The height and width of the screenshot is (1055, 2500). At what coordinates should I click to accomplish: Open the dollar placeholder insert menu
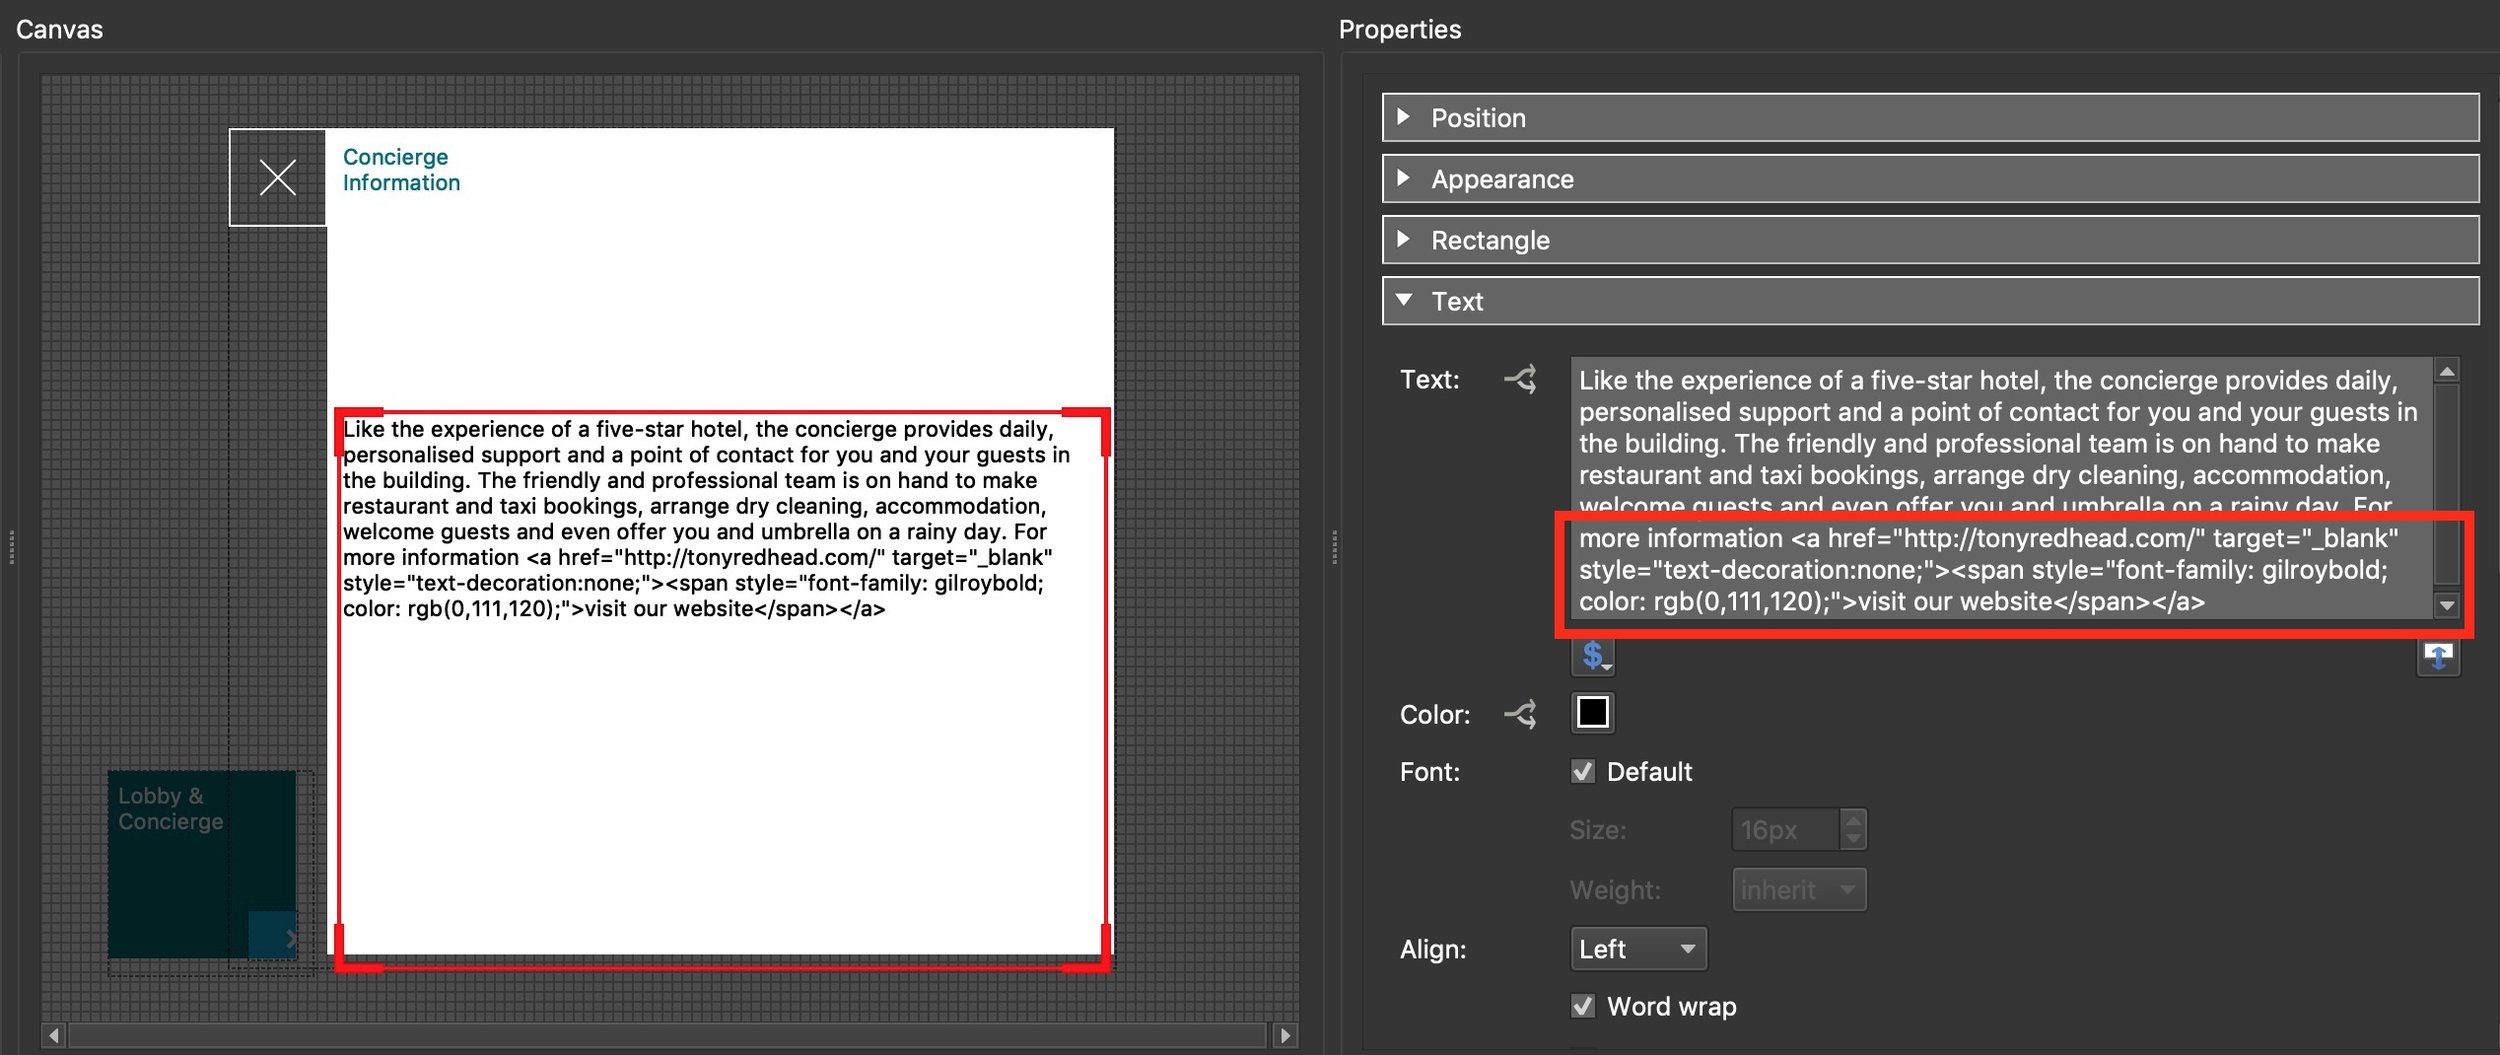pyautogui.click(x=1593, y=656)
